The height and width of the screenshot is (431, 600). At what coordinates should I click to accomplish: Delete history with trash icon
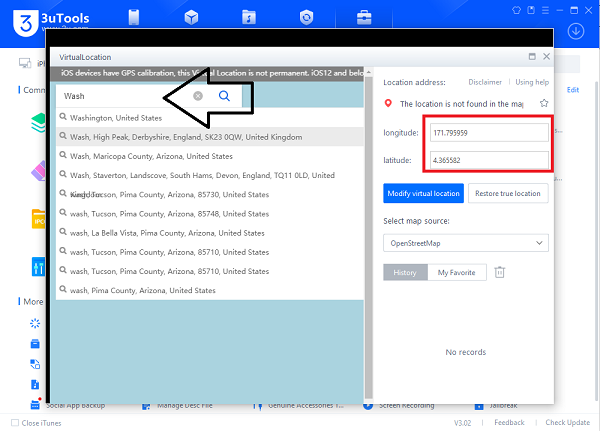pos(499,272)
